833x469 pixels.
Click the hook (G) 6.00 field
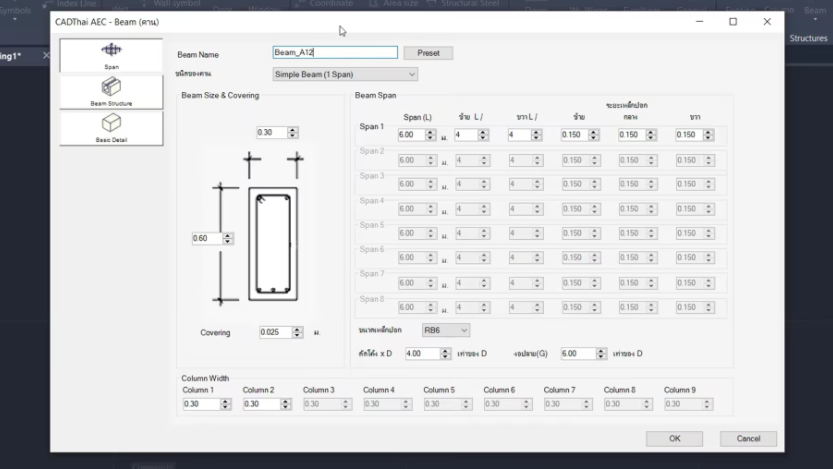578,353
